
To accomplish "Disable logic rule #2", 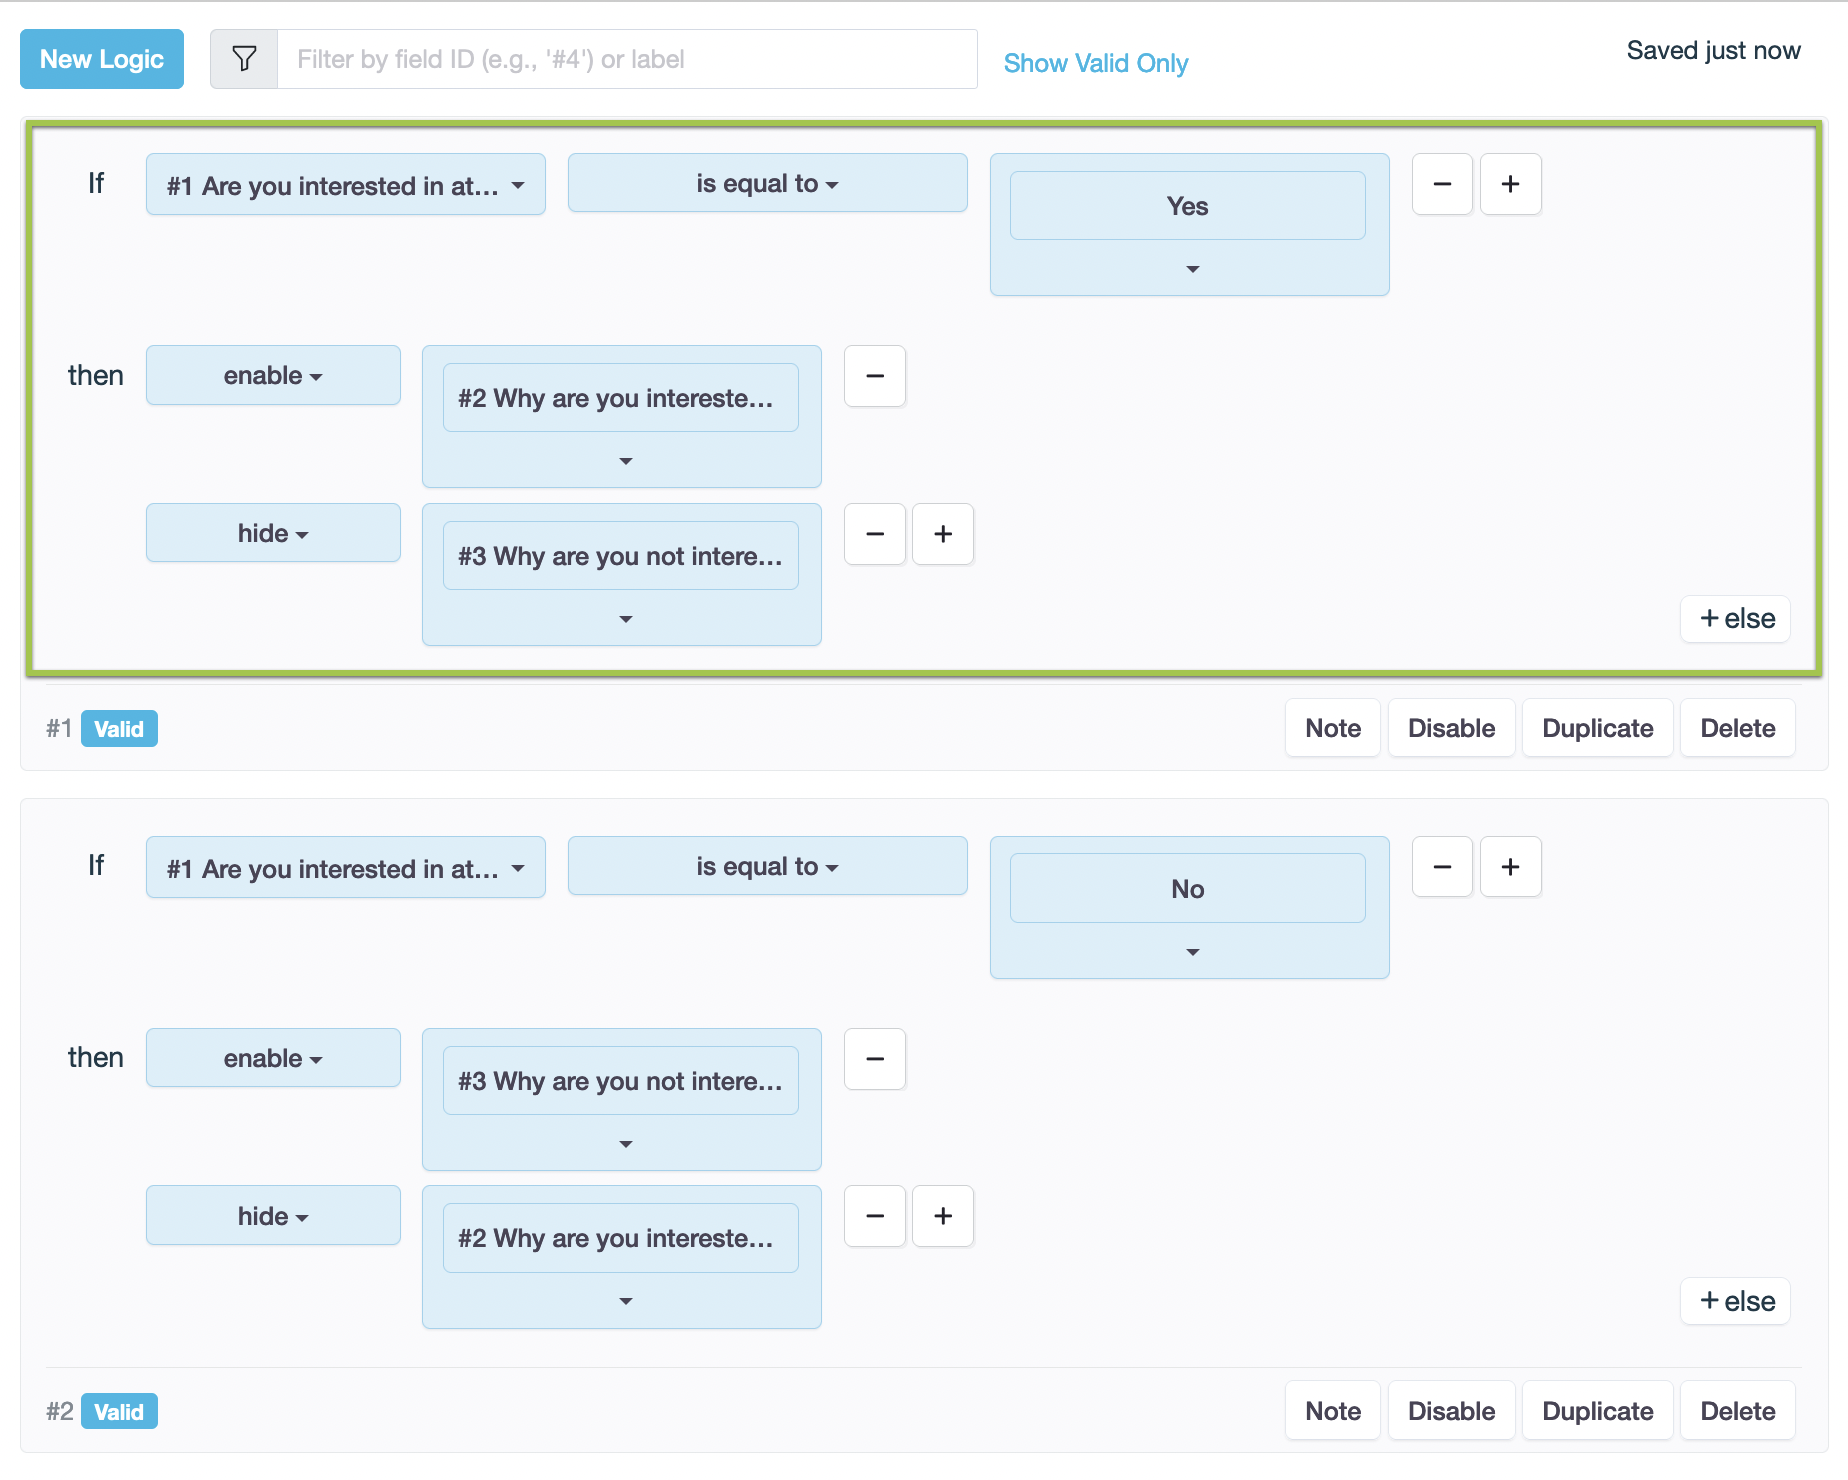I will 1451,1411.
